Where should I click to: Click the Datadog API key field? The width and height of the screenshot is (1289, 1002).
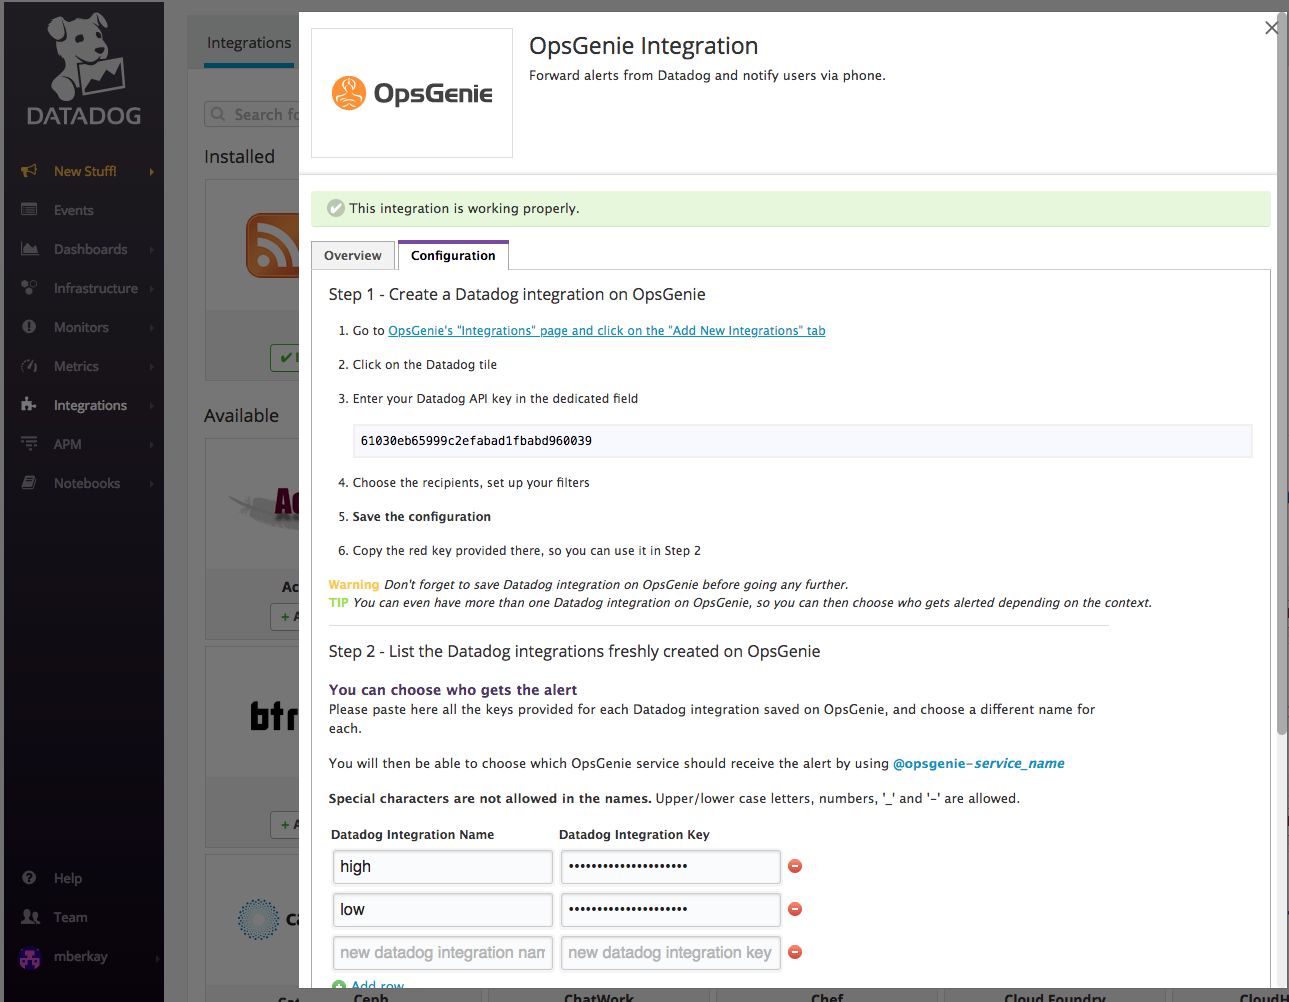coord(802,441)
